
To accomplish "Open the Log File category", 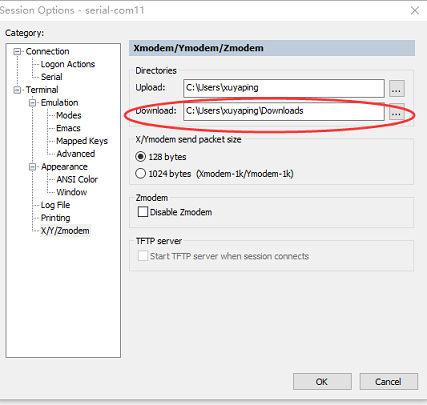I will [55, 205].
